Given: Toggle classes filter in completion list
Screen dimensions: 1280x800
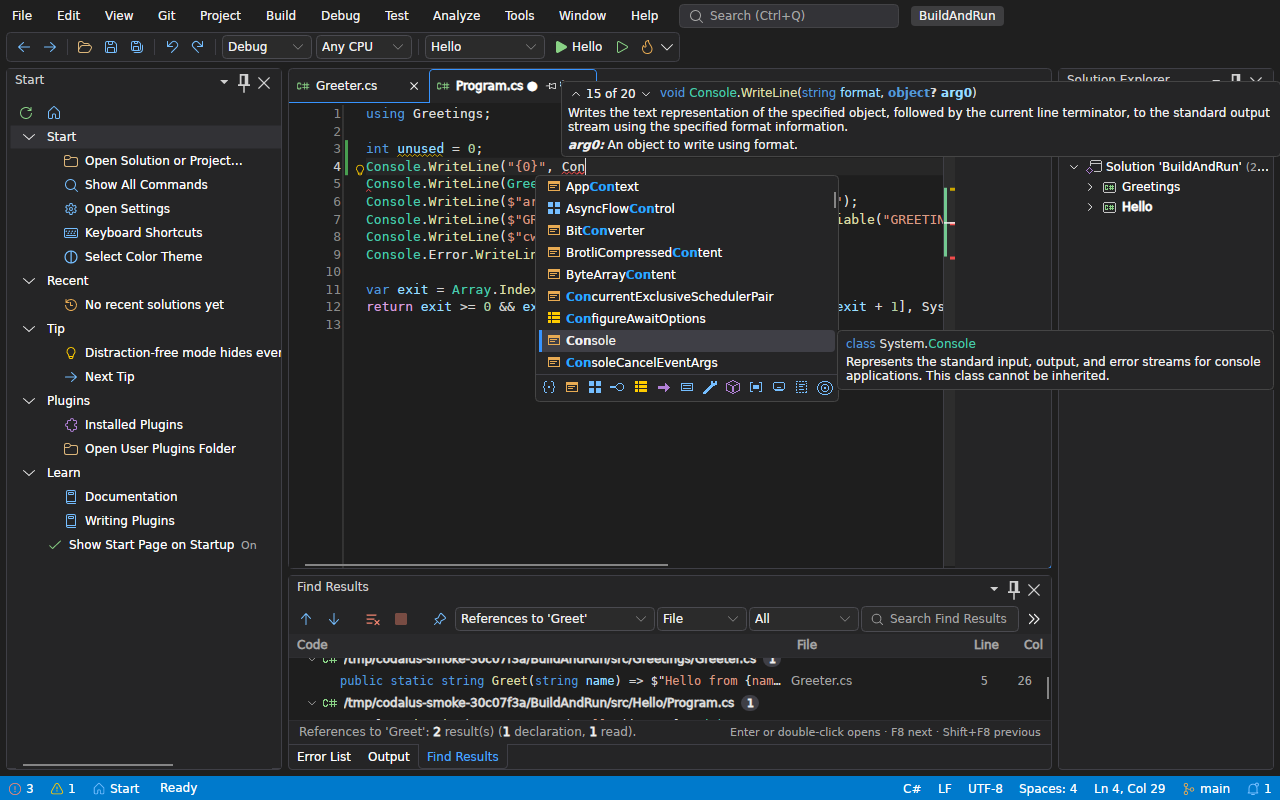Looking at the screenshot, I should (x=572, y=387).
